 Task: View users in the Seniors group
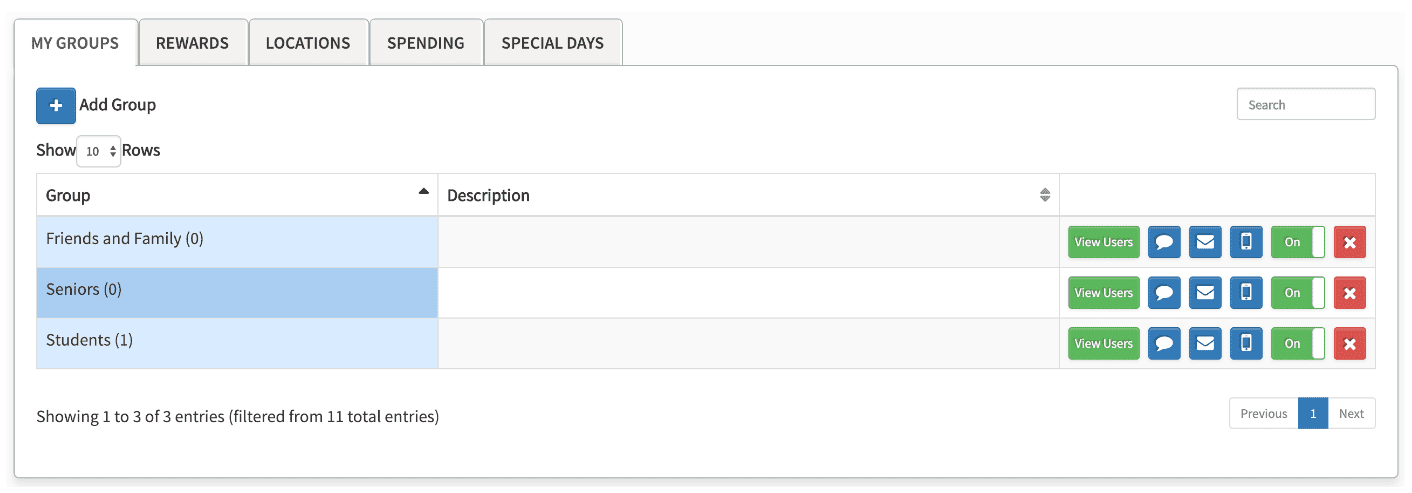tap(1103, 293)
